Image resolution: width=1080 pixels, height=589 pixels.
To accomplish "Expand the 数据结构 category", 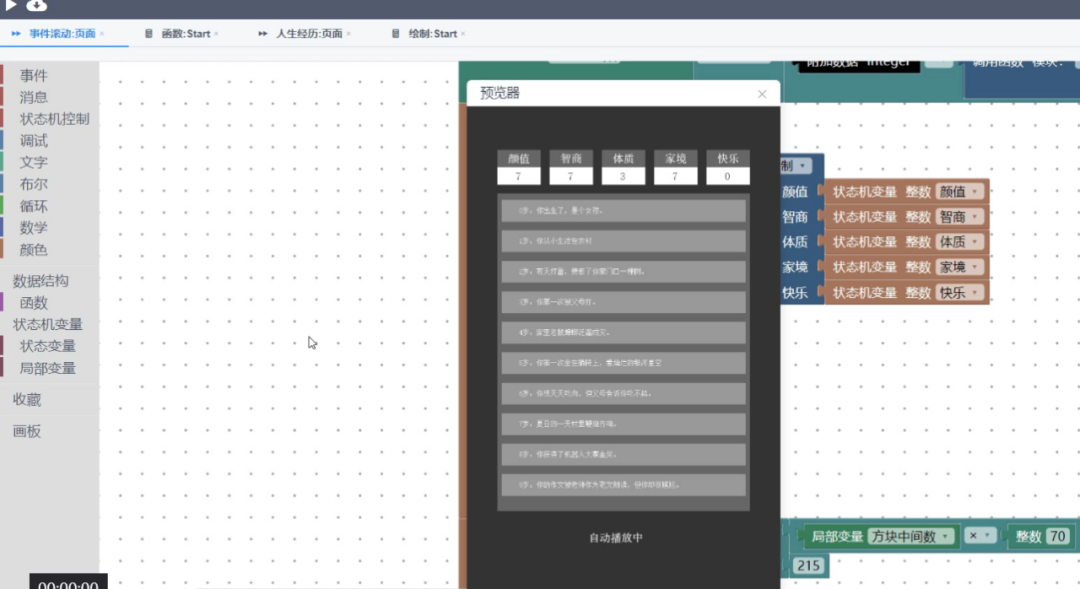I will coord(41,280).
